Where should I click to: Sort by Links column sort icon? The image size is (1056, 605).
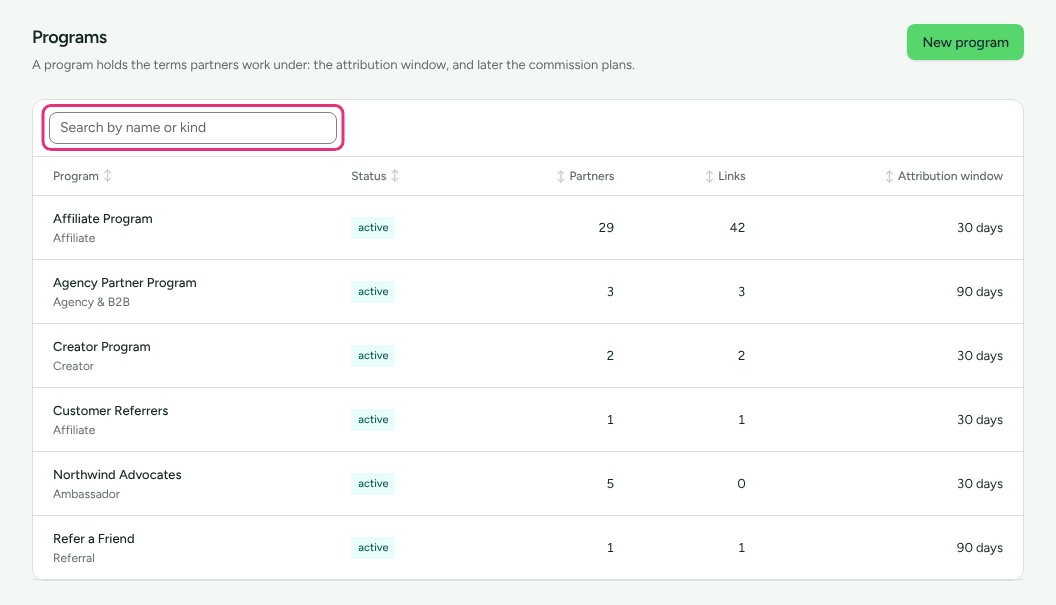pyautogui.click(x=709, y=177)
